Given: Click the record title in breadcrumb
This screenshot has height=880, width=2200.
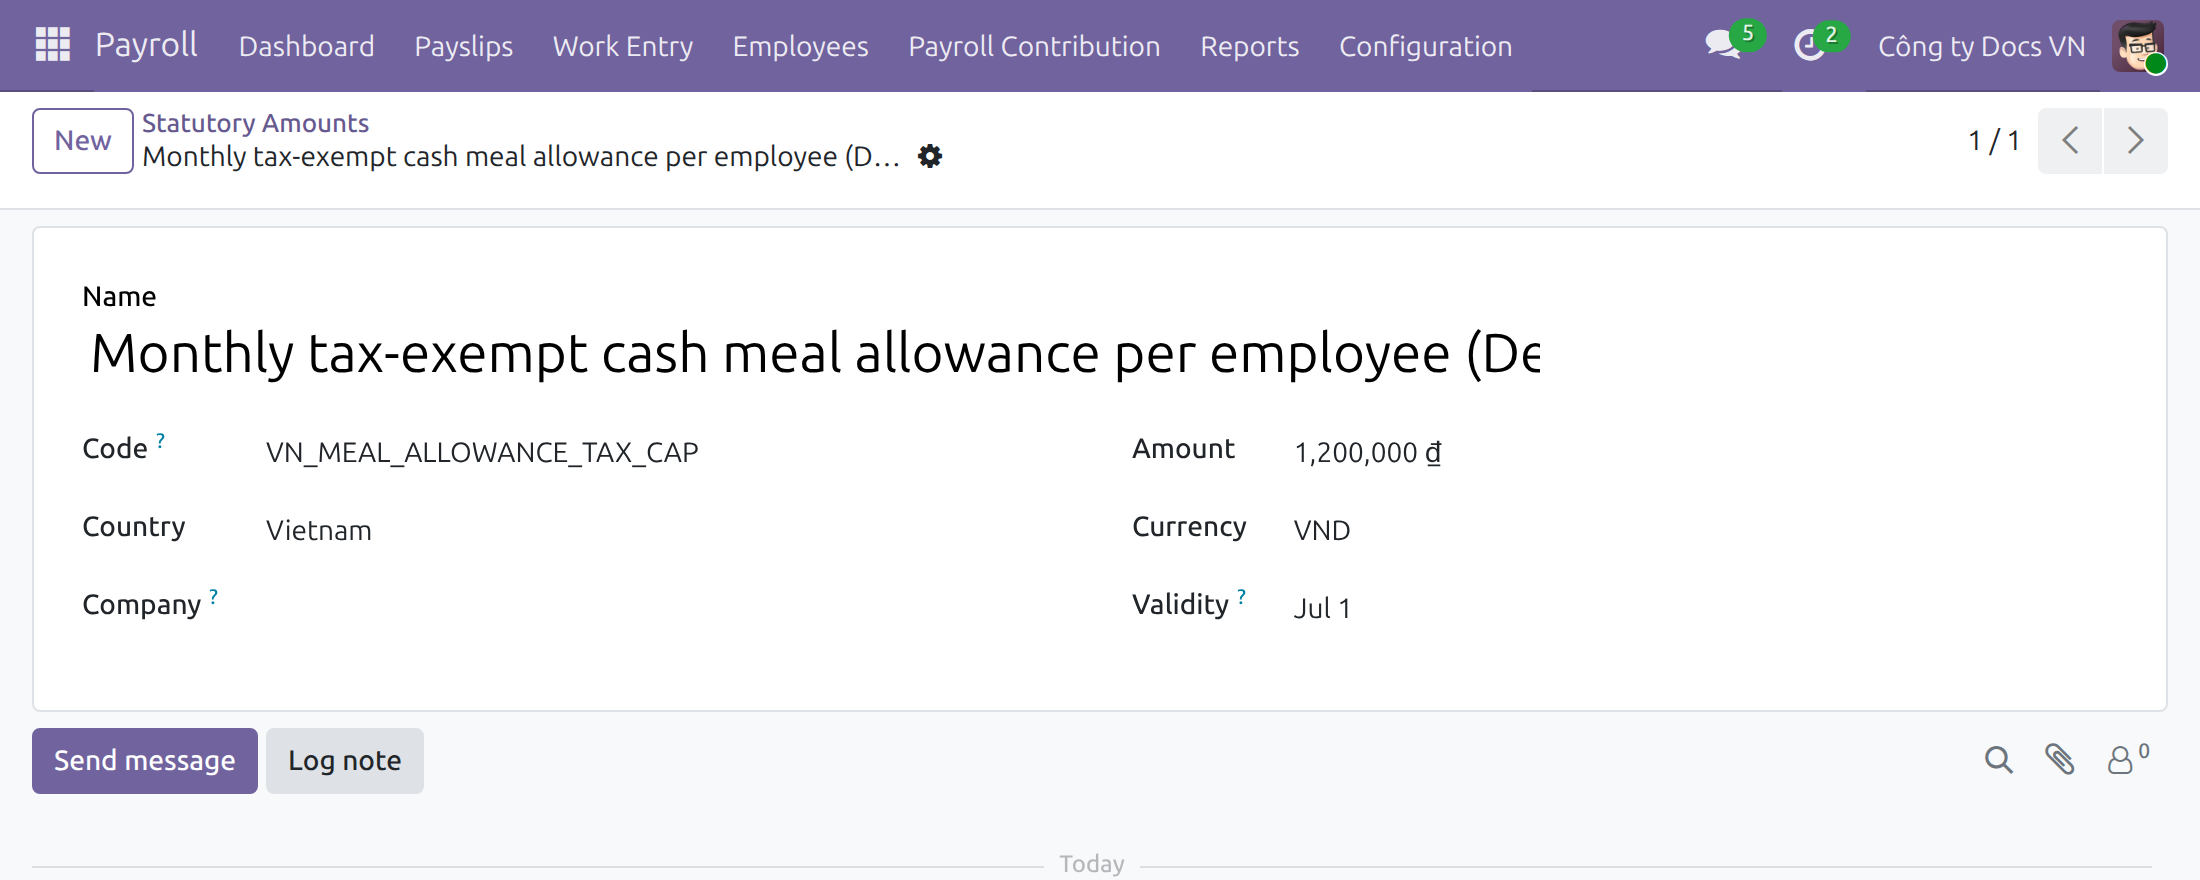Looking at the screenshot, I should click(x=521, y=157).
